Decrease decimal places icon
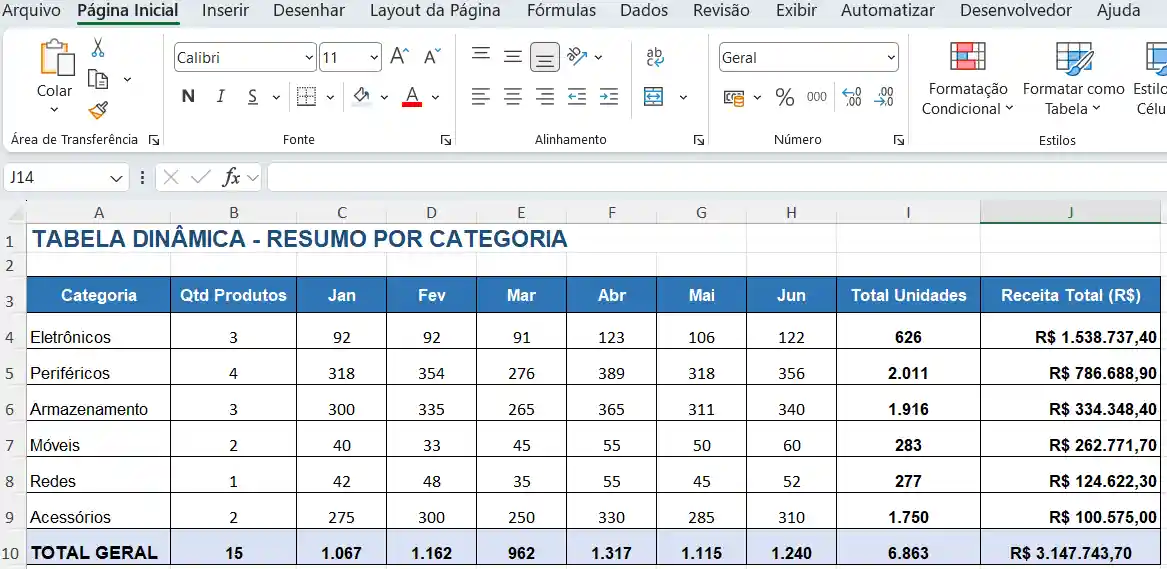This screenshot has height=569, width=1167. 884,97
